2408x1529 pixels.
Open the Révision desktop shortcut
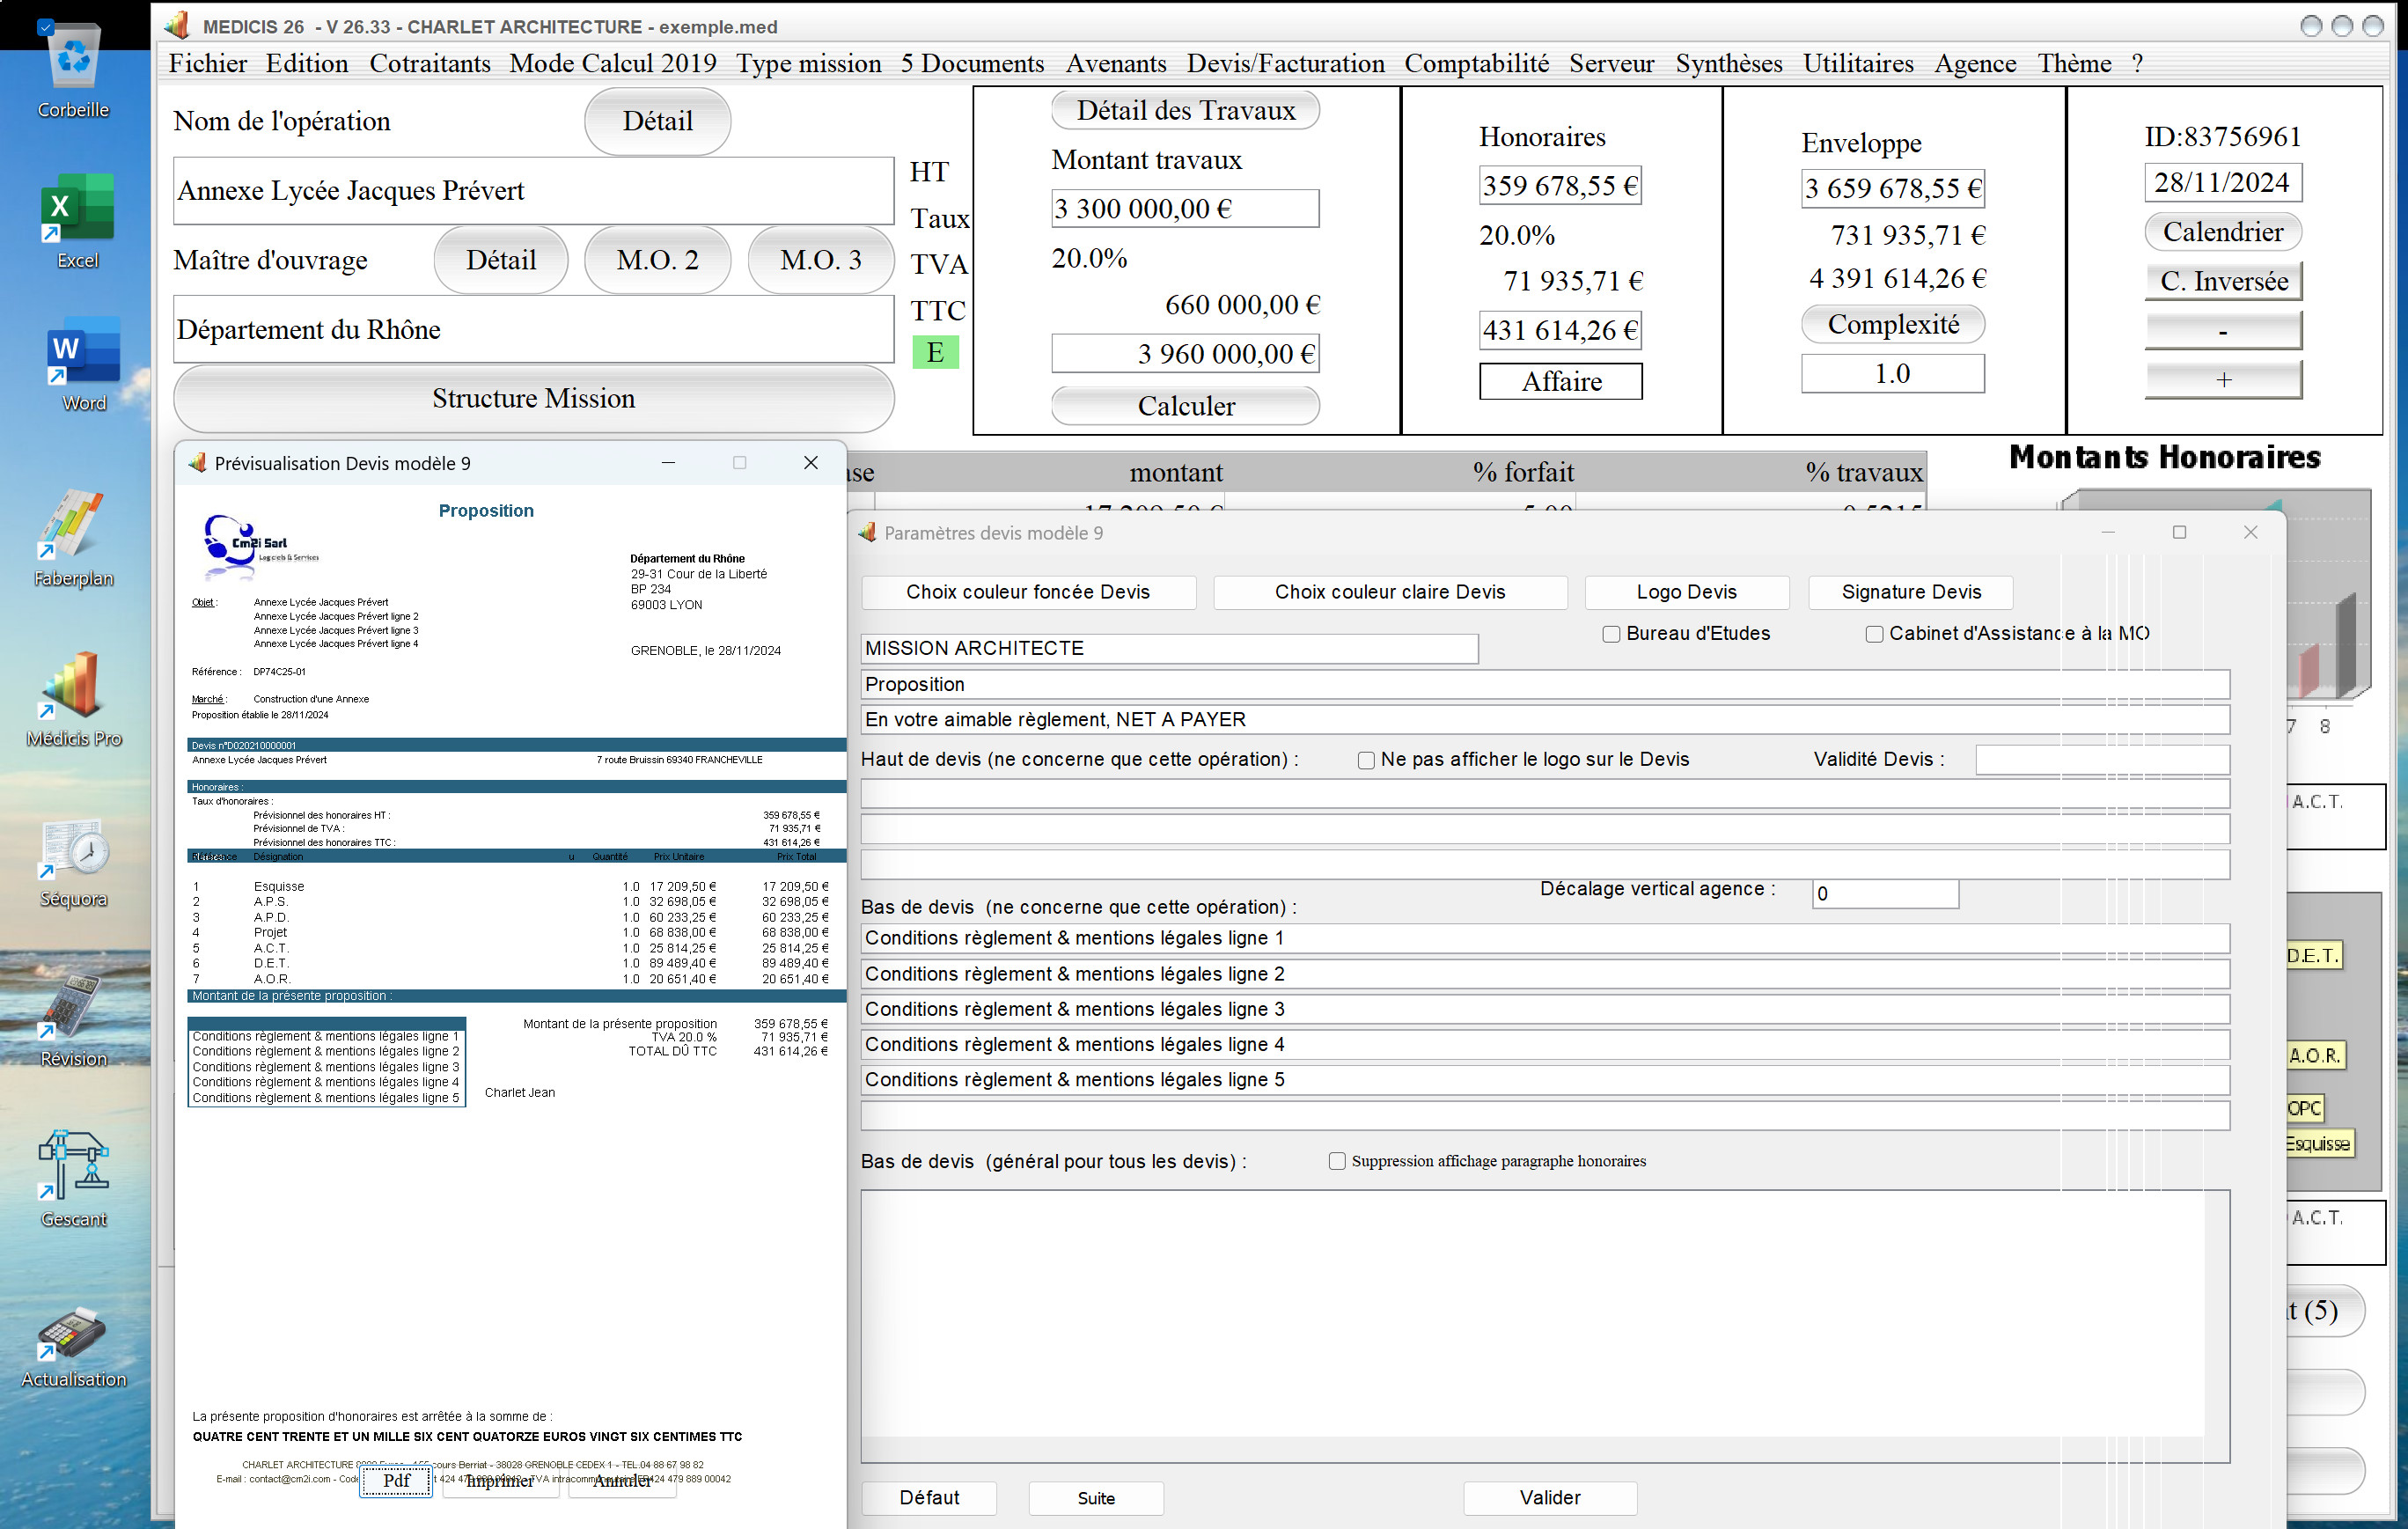73,1020
